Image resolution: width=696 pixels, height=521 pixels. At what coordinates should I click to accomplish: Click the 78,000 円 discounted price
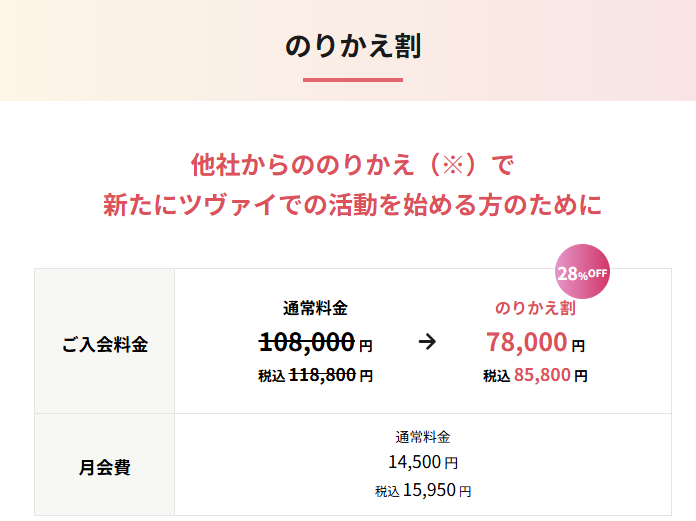(535, 342)
